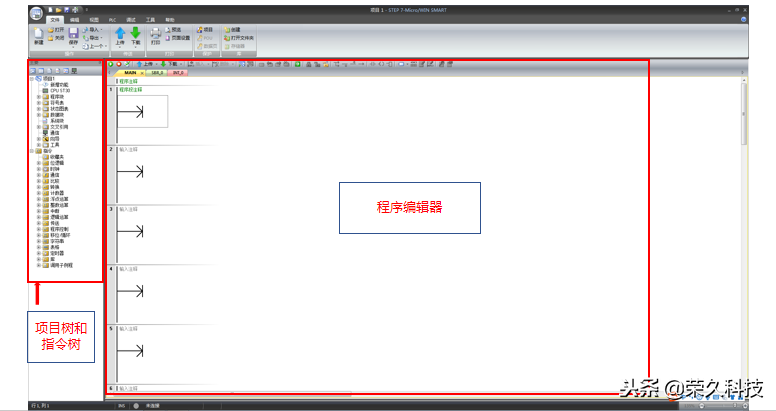Select the 视图 (View) ribbon tab

[x=94, y=20]
